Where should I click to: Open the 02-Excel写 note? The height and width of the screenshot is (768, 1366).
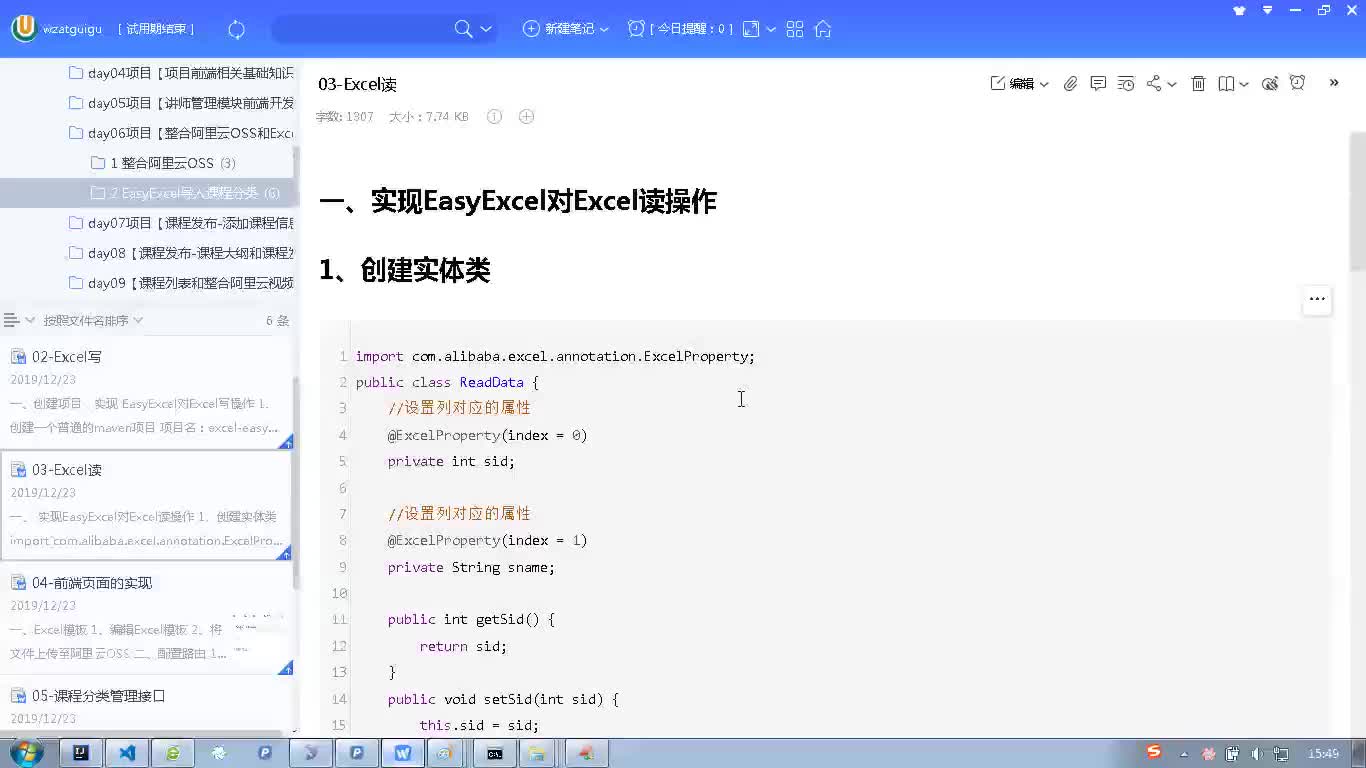point(146,393)
